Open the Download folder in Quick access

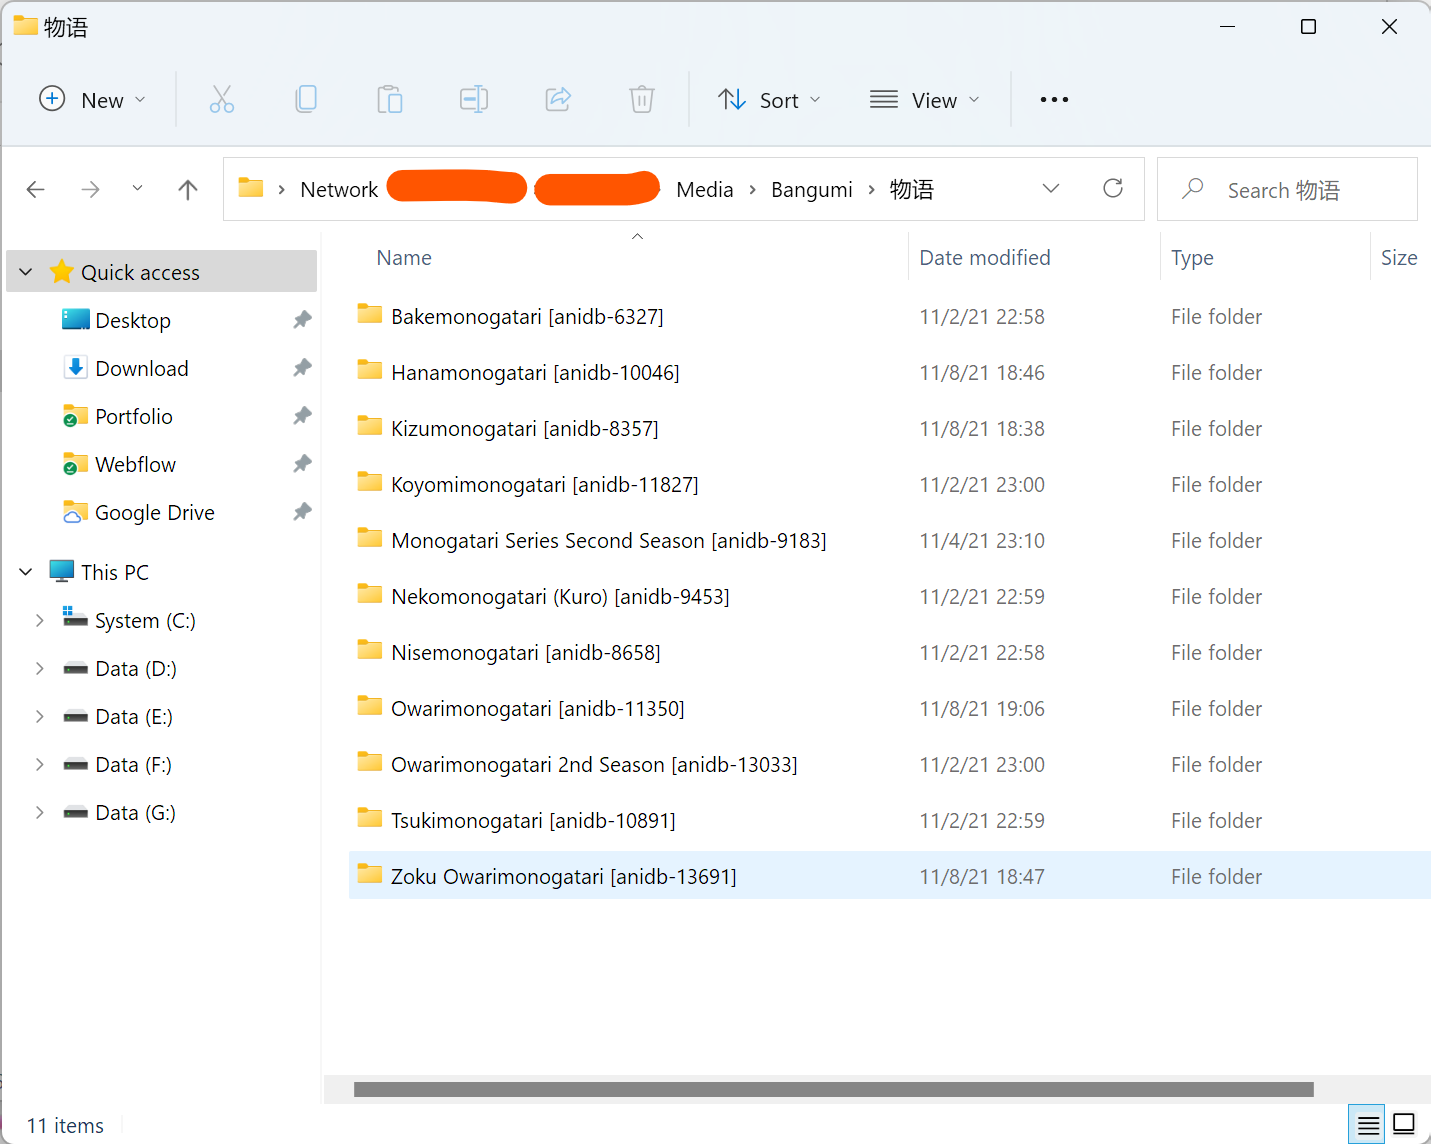tap(142, 368)
